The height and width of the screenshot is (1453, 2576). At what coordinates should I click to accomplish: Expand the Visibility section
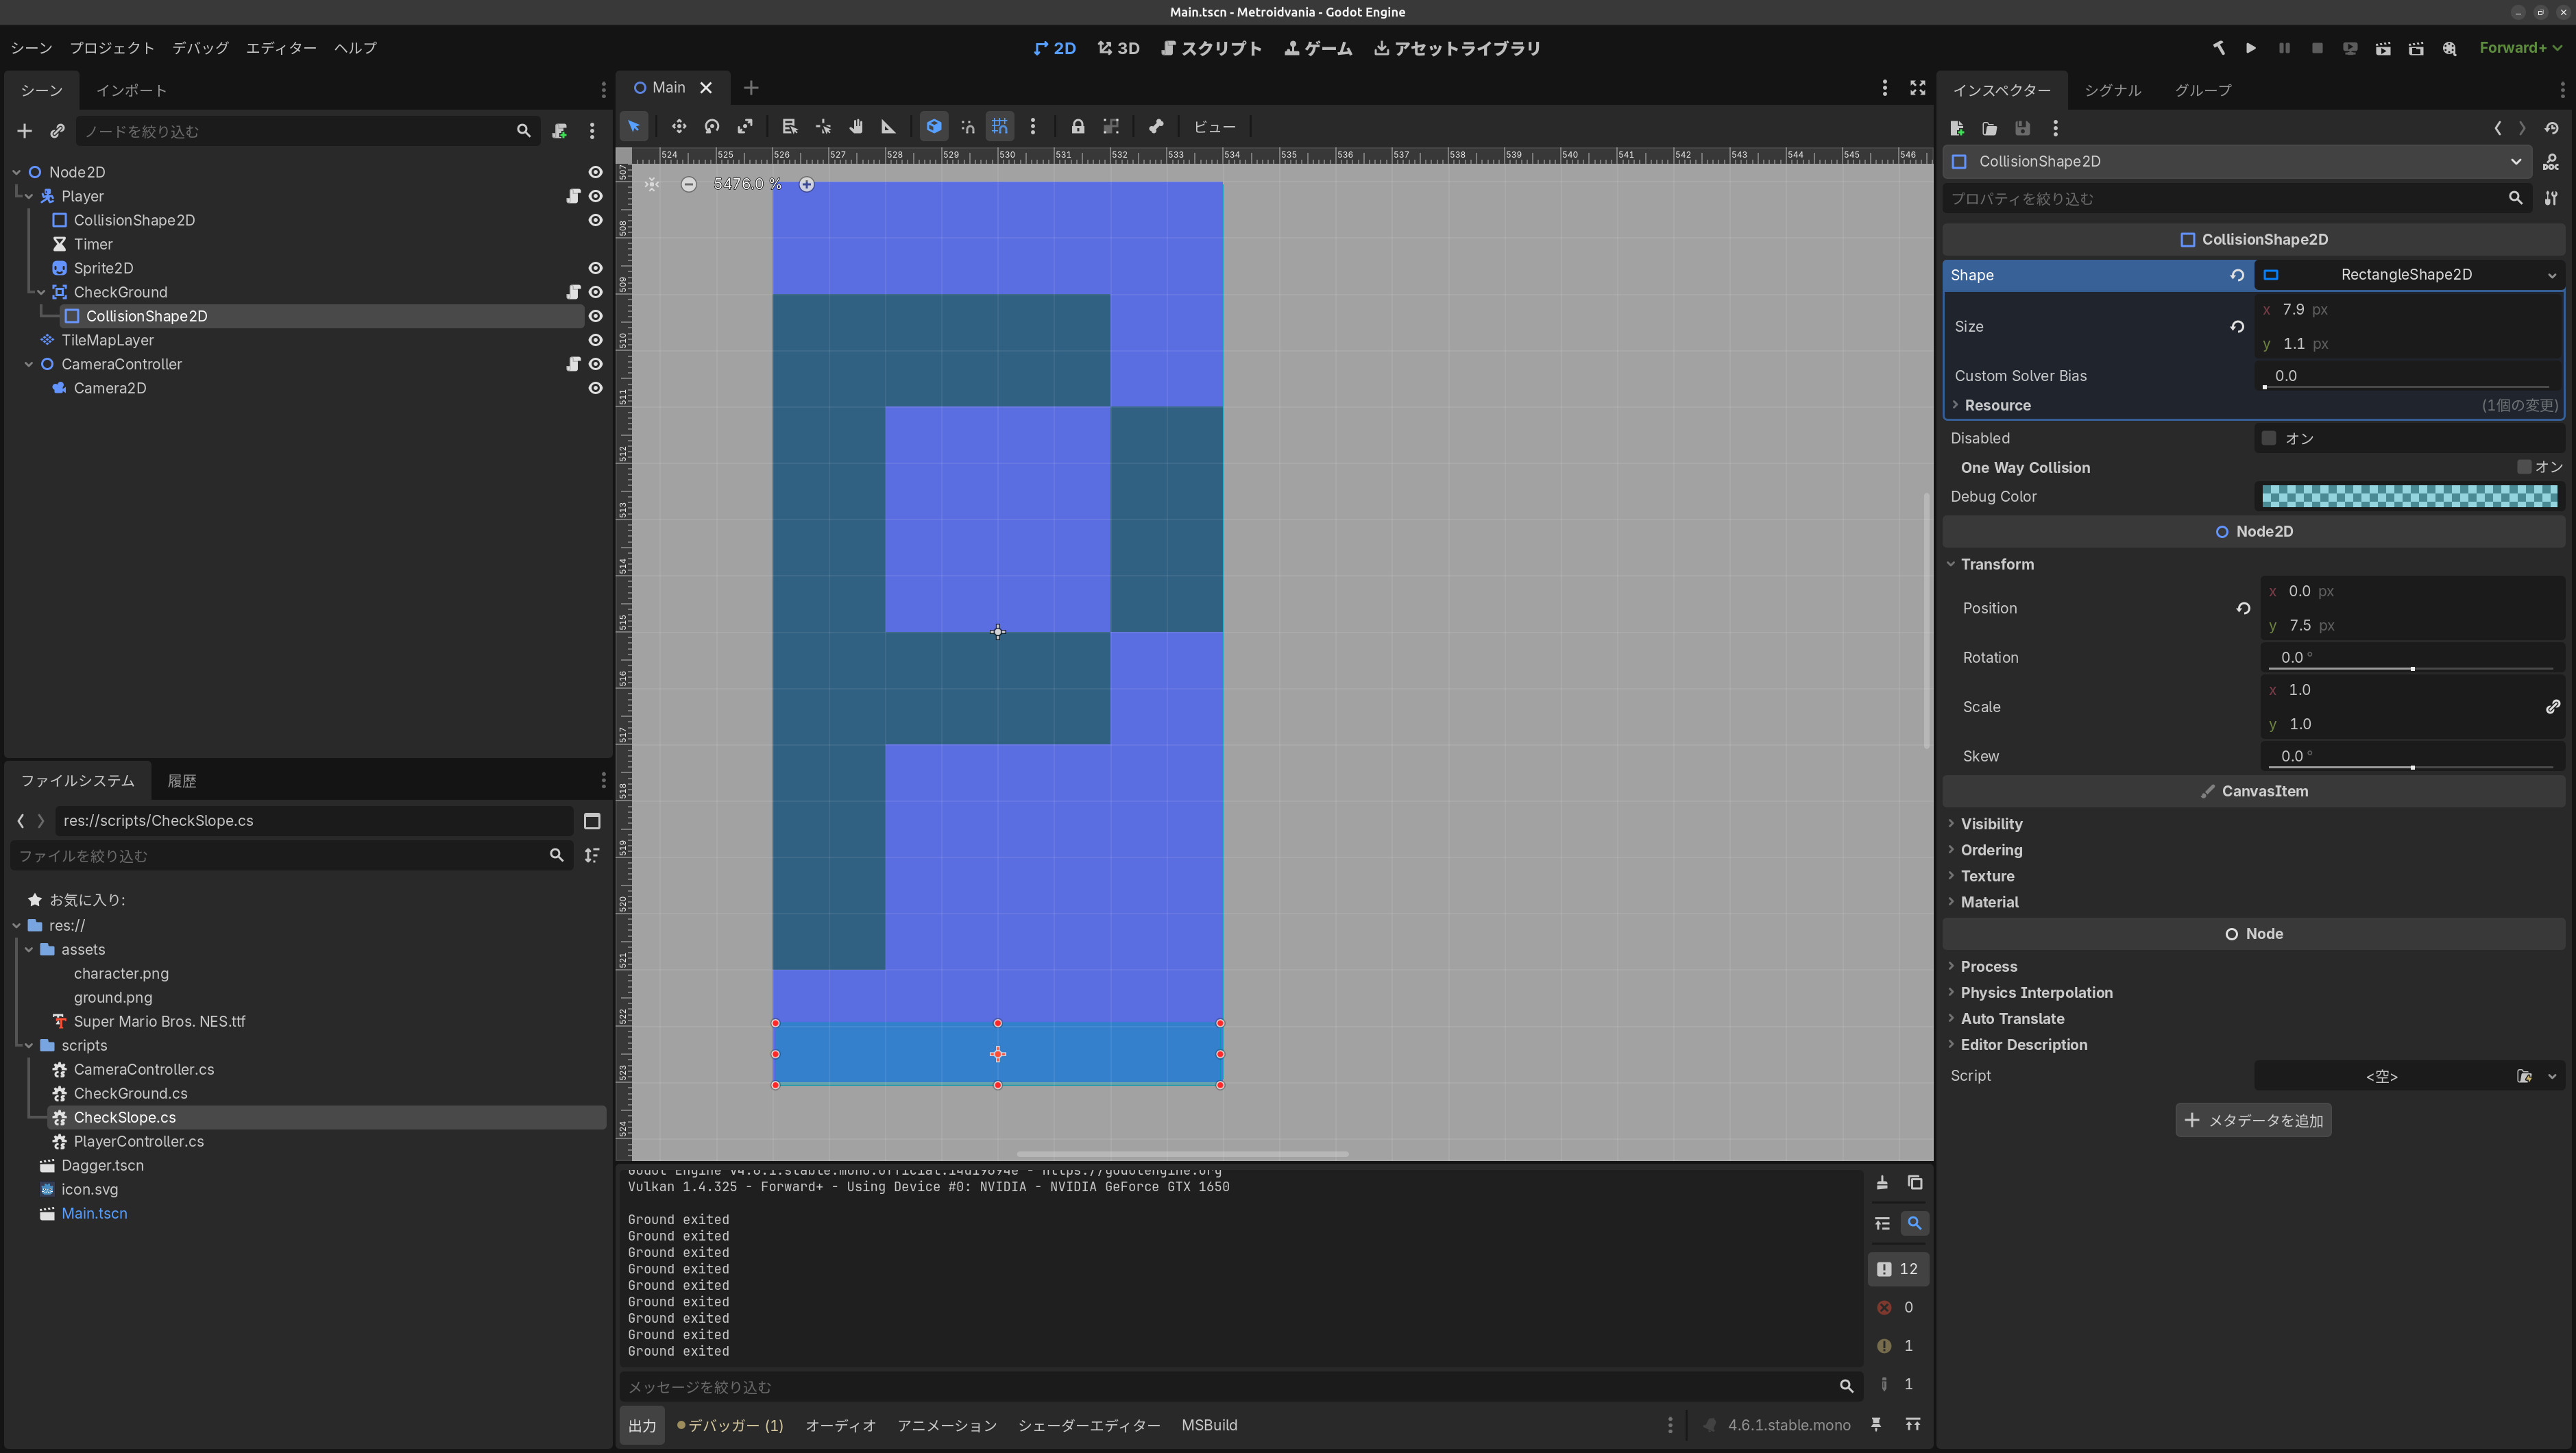pyautogui.click(x=1990, y=824)
